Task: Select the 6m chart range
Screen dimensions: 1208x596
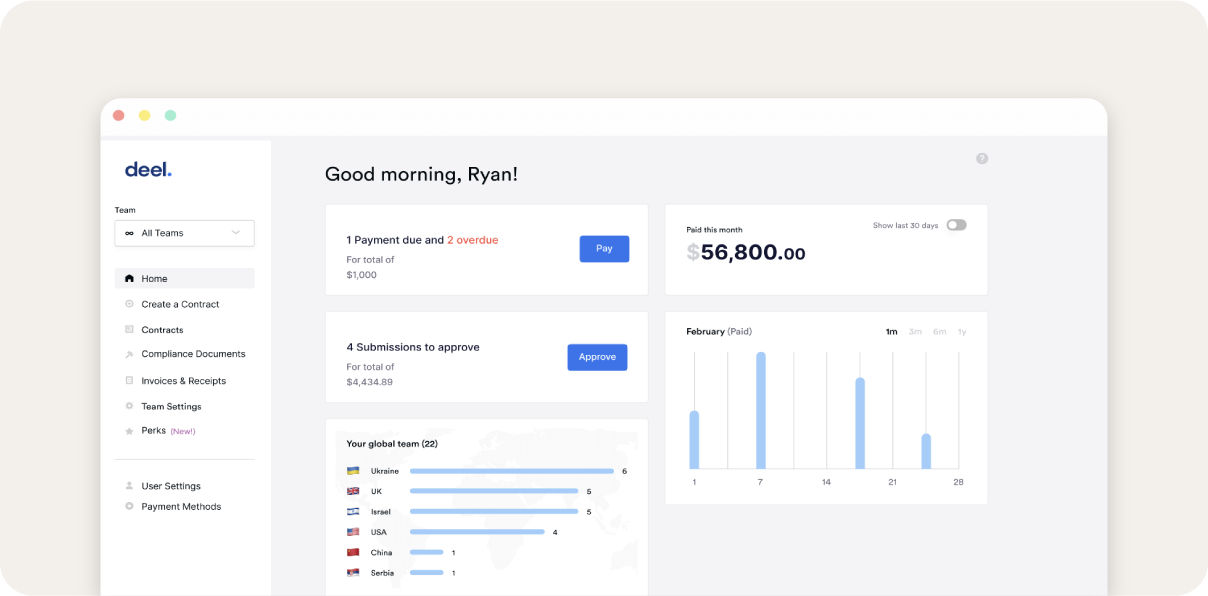Action: pyautogui.click(x=938, y=331)
